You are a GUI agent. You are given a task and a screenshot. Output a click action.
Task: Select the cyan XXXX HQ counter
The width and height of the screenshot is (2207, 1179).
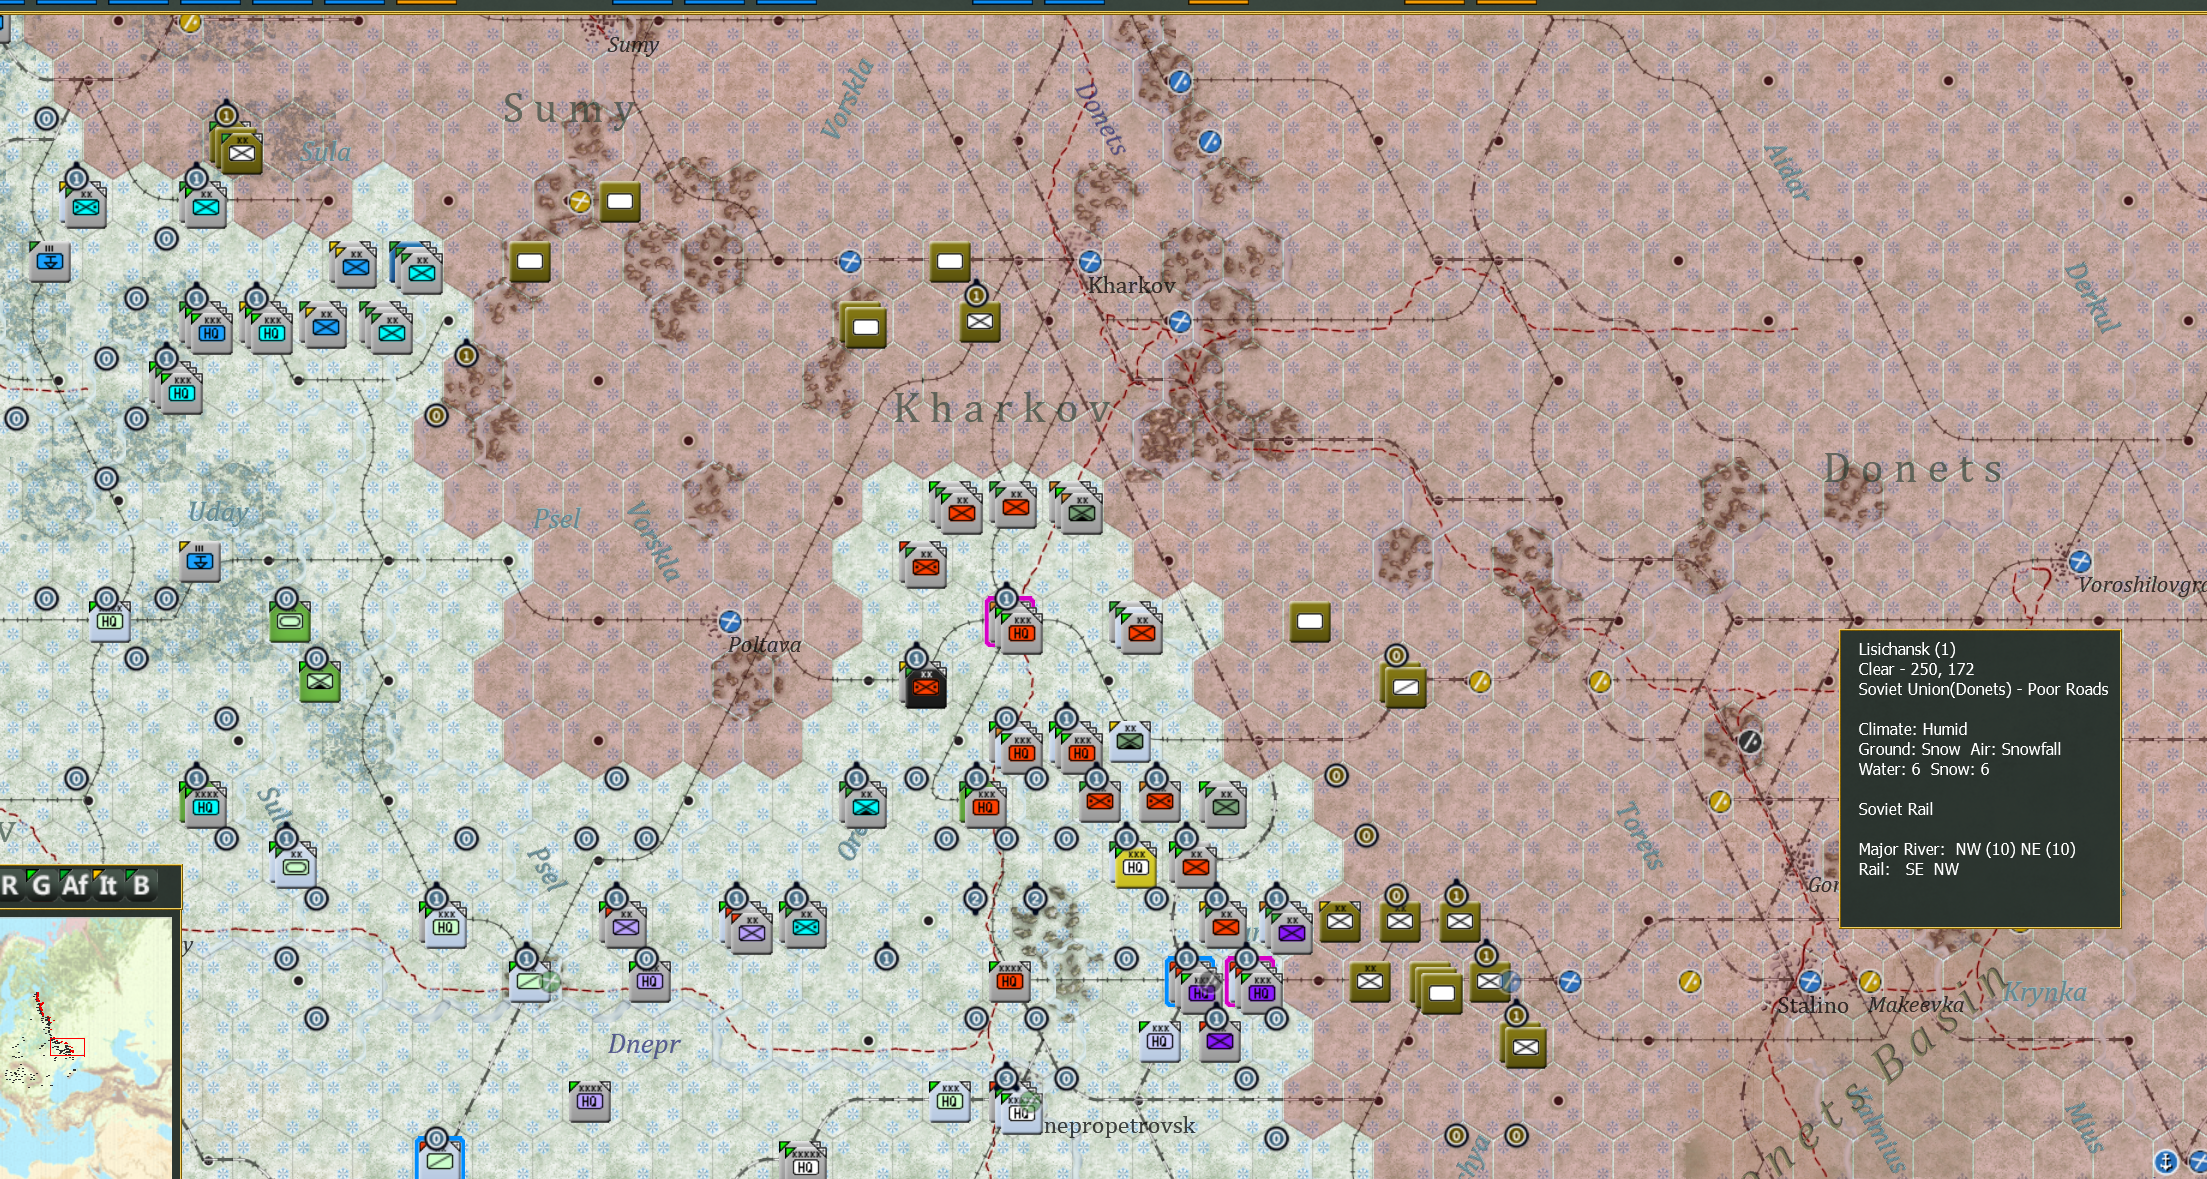[205, 806]
